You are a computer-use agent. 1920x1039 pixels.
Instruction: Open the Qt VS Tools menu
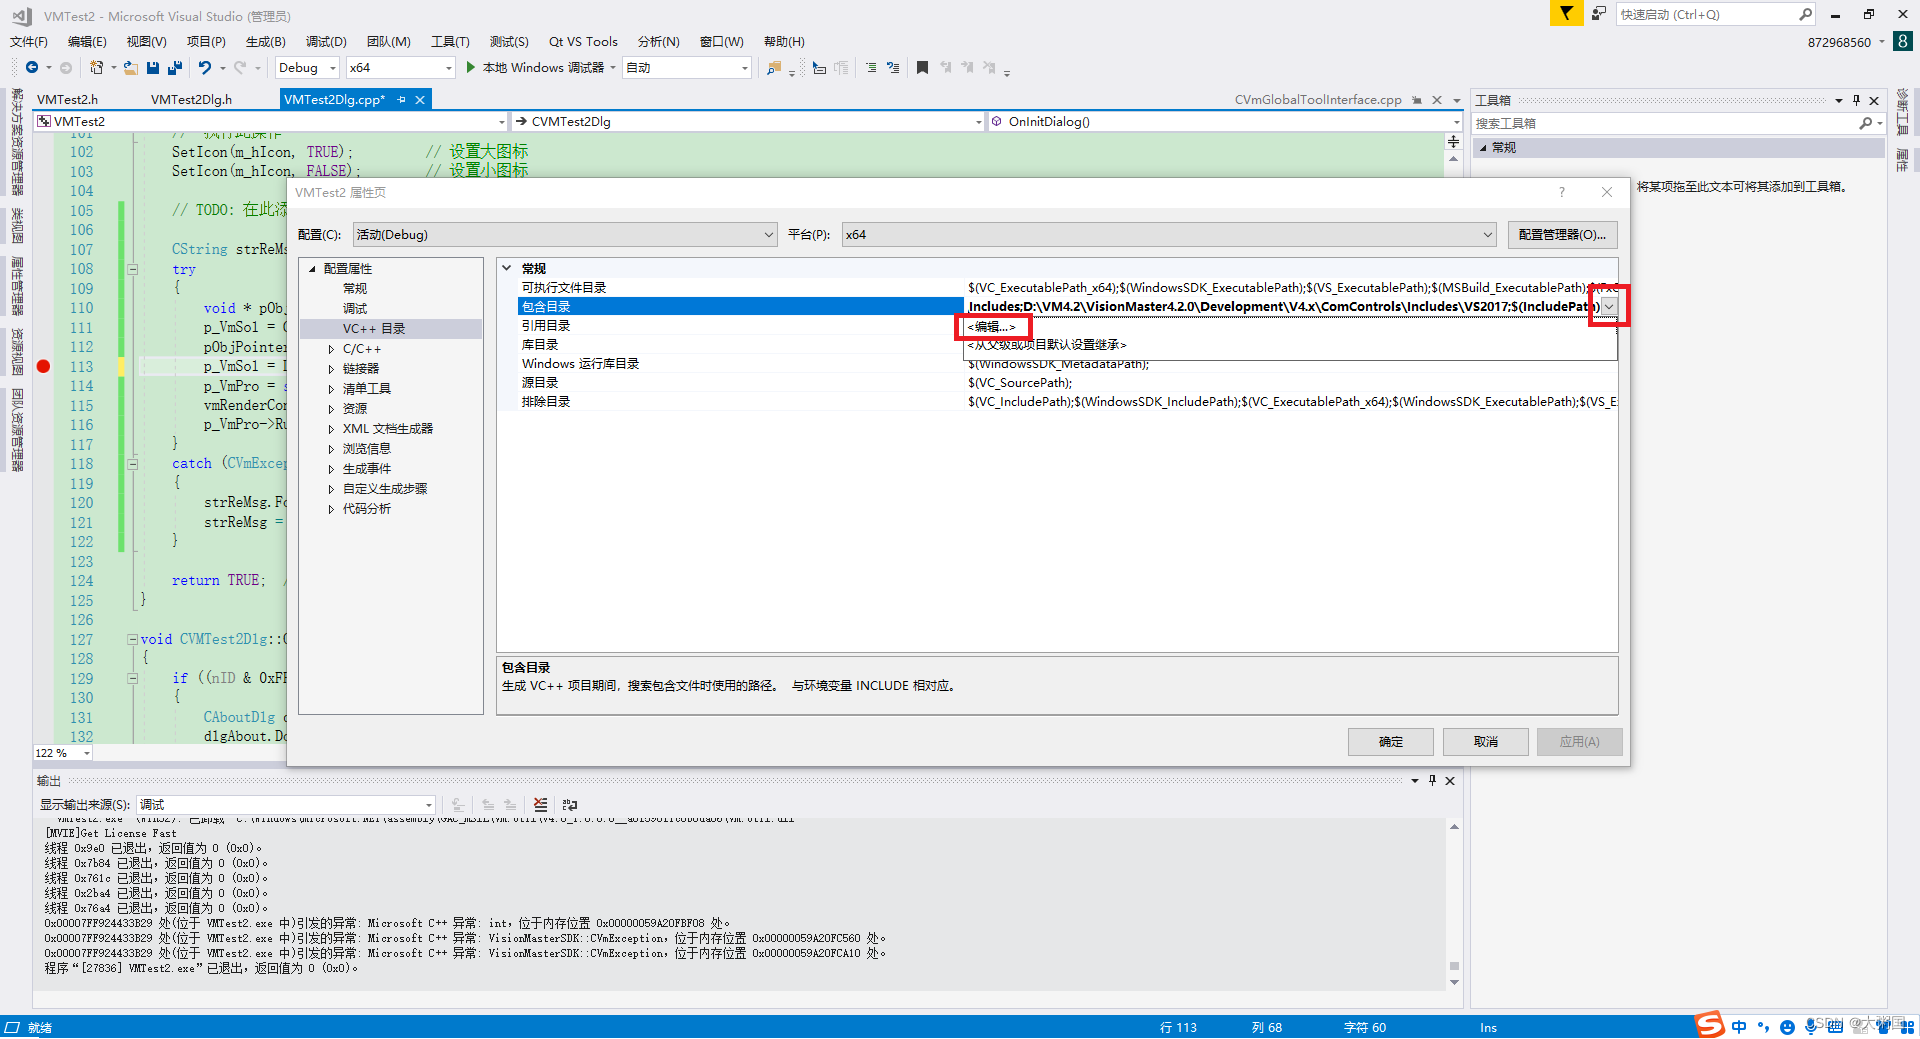tap(583, 41)
